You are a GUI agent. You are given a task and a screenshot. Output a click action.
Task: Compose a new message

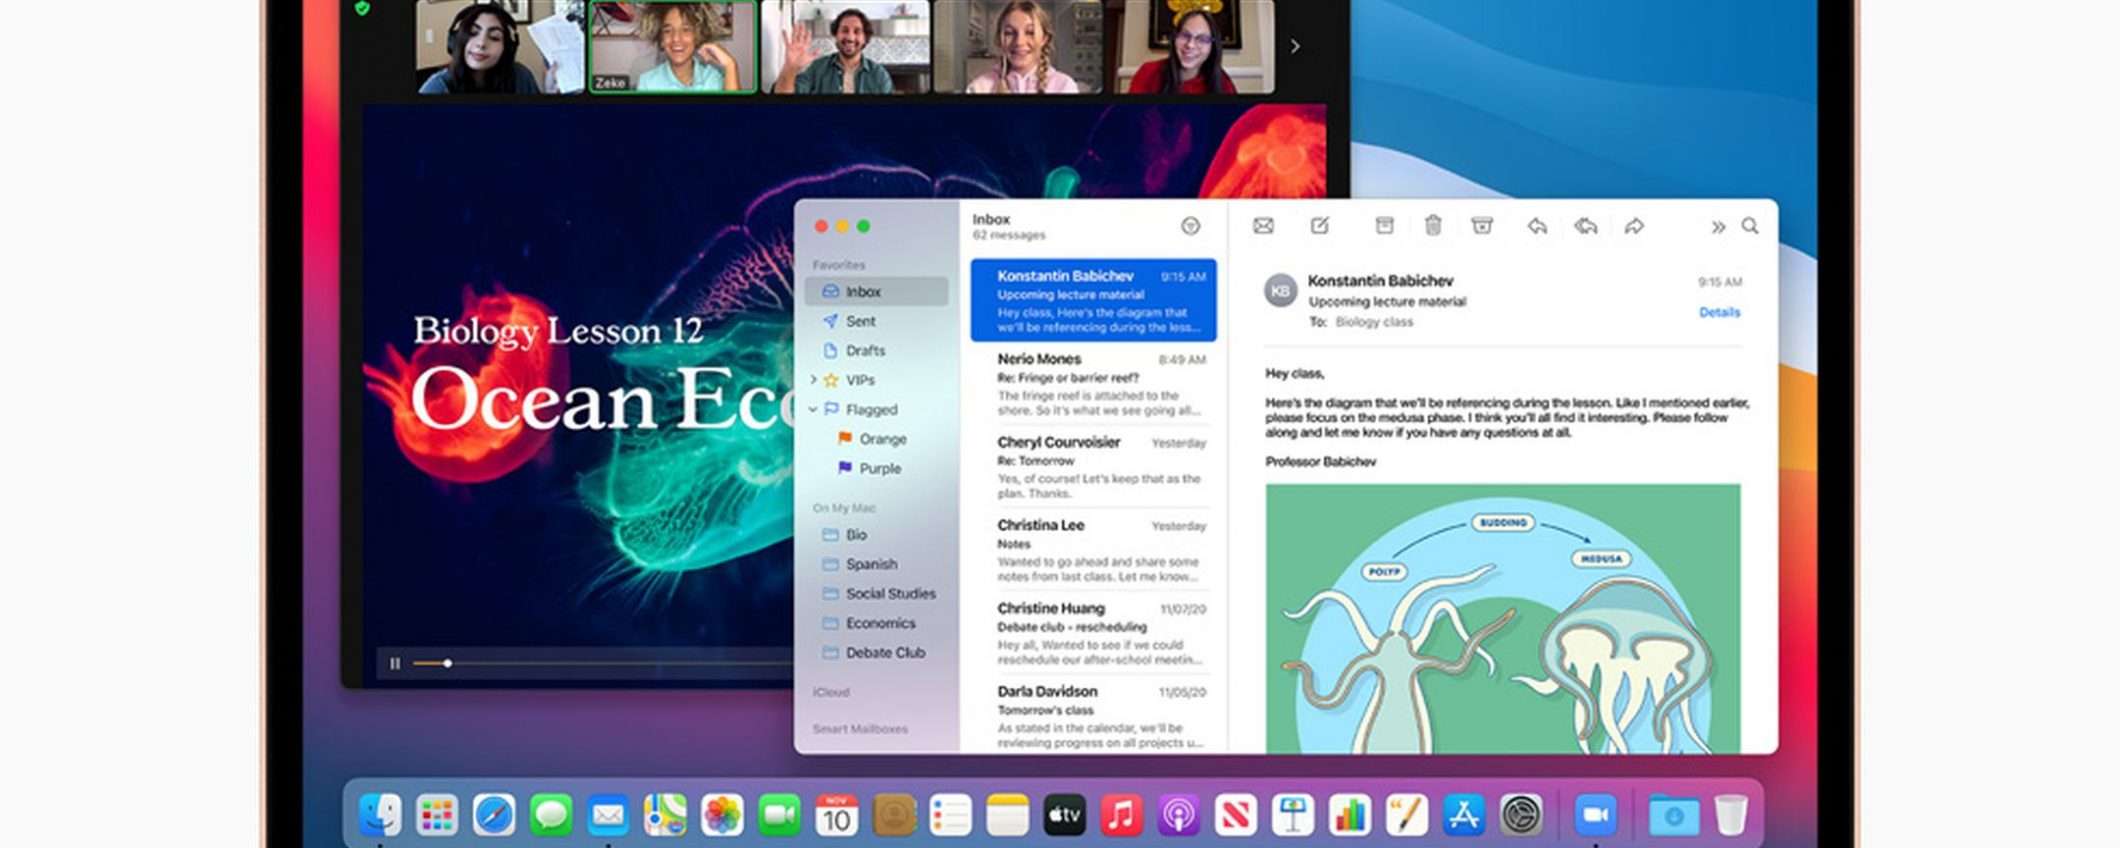click(1320, 226)
